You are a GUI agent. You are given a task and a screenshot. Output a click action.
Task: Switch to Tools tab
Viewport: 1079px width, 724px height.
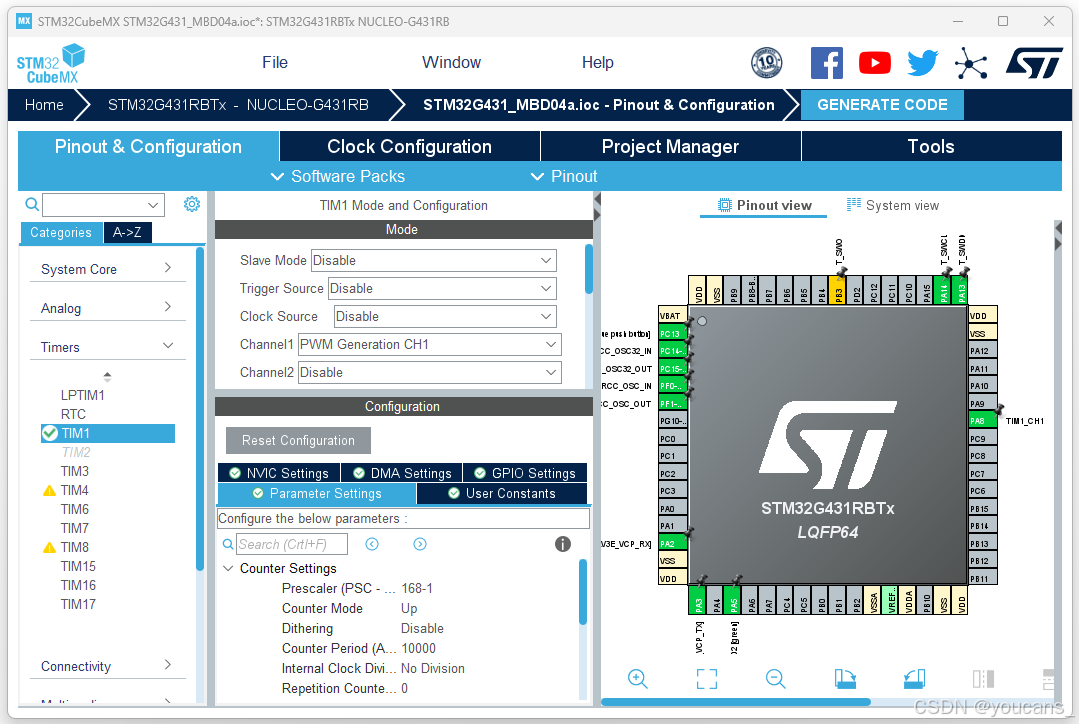coord(931,147)
